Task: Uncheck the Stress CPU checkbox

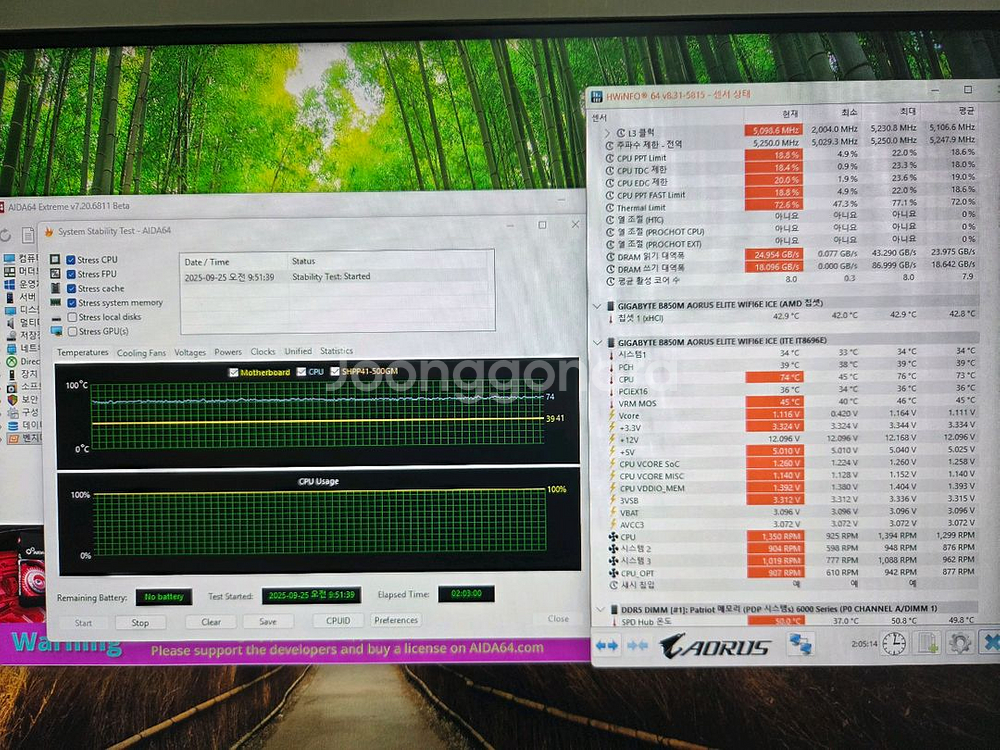Action: point(71,260)
